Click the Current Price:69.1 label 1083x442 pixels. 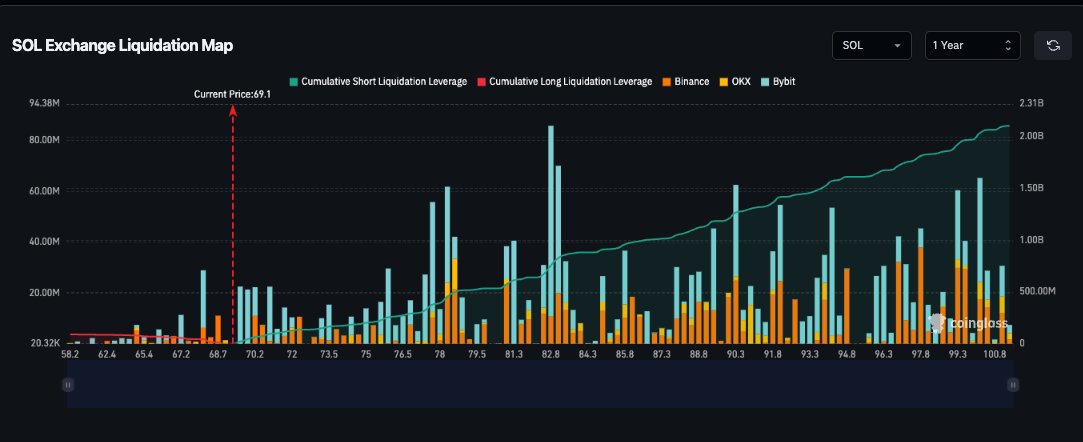pyautogui.click(x=232, y=94)
